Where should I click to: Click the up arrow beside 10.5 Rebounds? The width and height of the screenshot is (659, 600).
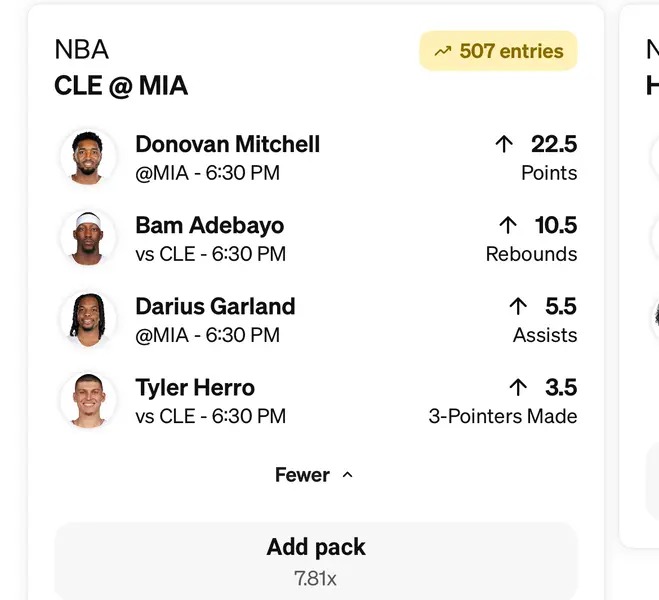click(507, 225)
